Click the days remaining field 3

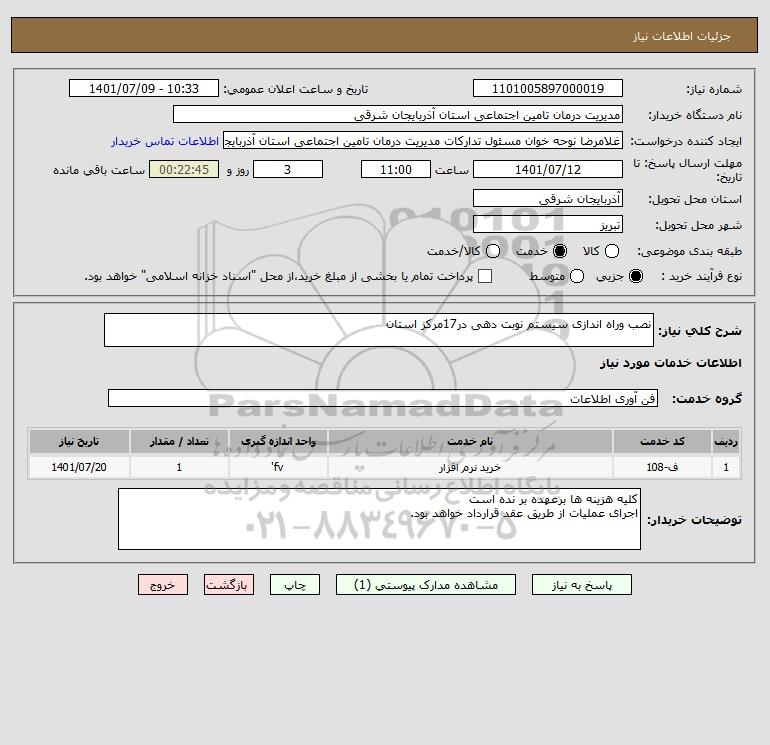pyautogui.click(x=288, y=169)
